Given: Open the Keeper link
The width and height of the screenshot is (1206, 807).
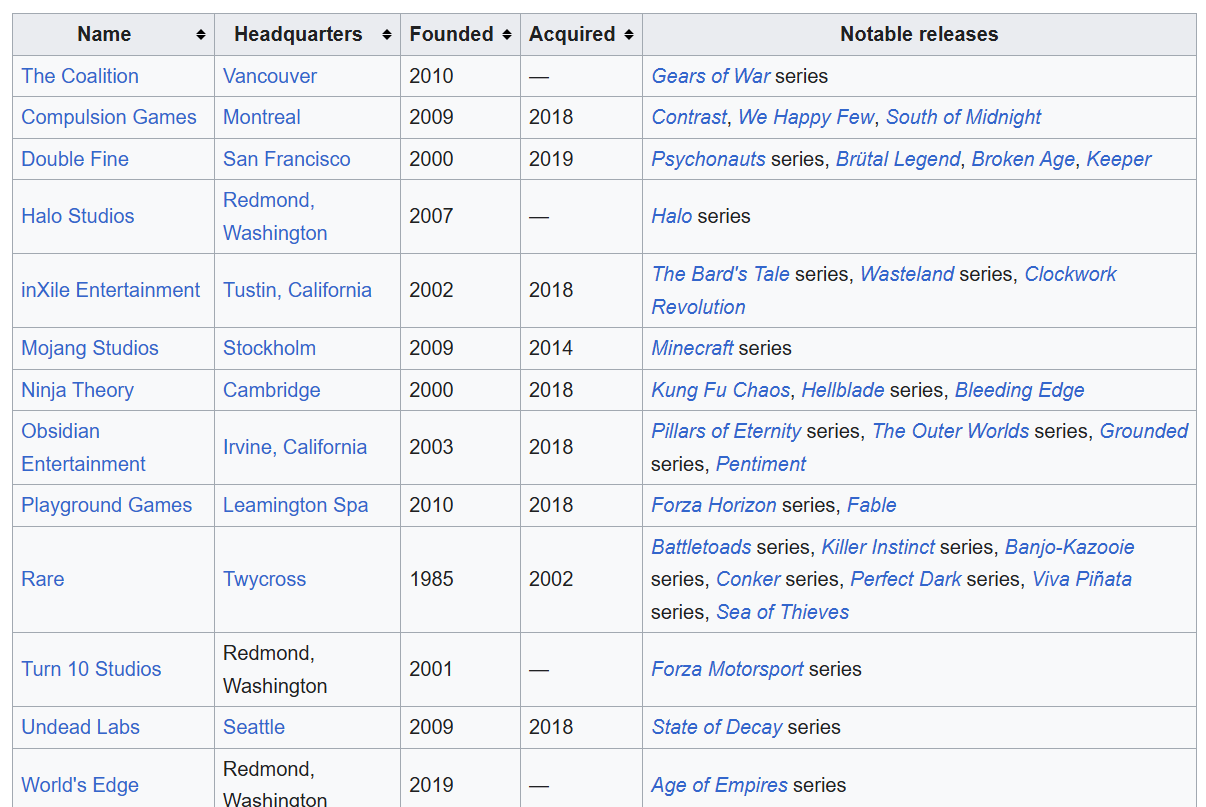Looking at the screenshot, I should (1119, 159).
